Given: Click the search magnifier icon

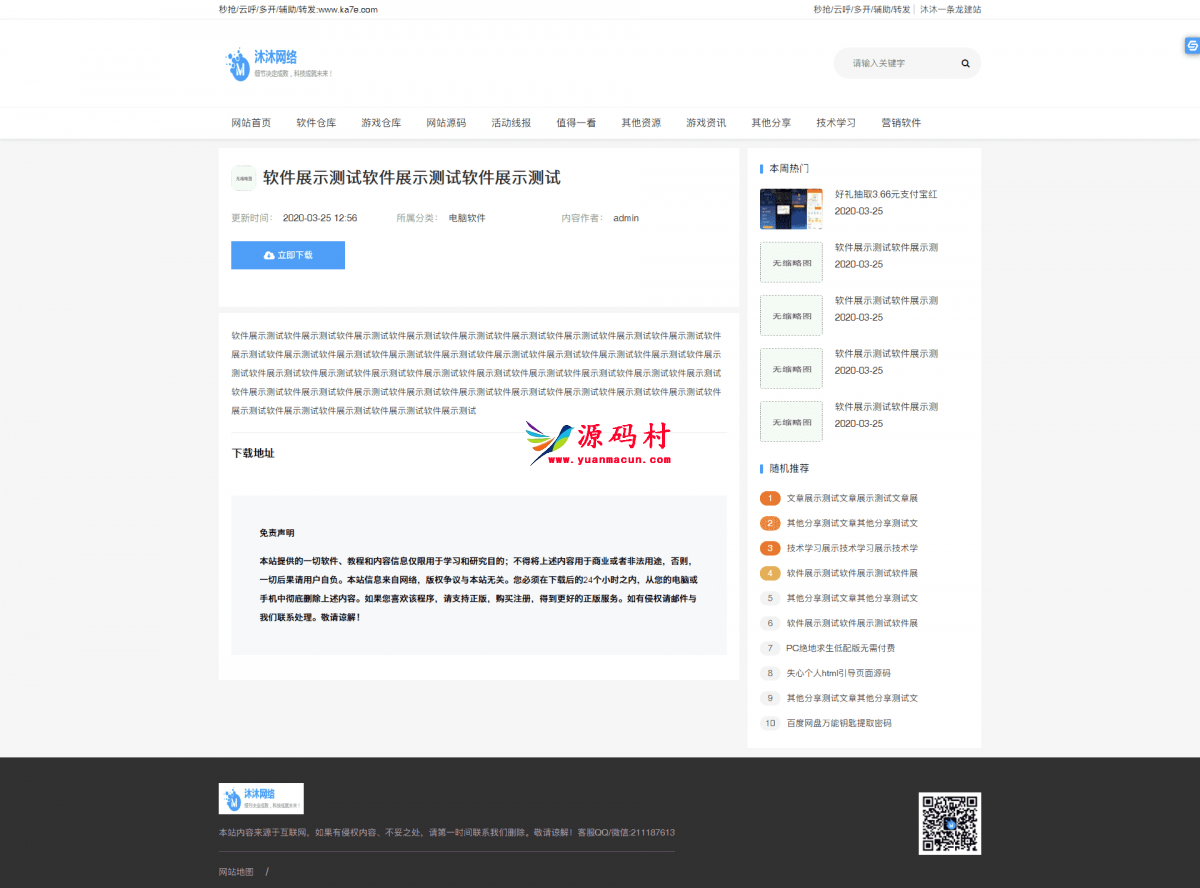Looking at the screenshot, I should tap(965, 63).
